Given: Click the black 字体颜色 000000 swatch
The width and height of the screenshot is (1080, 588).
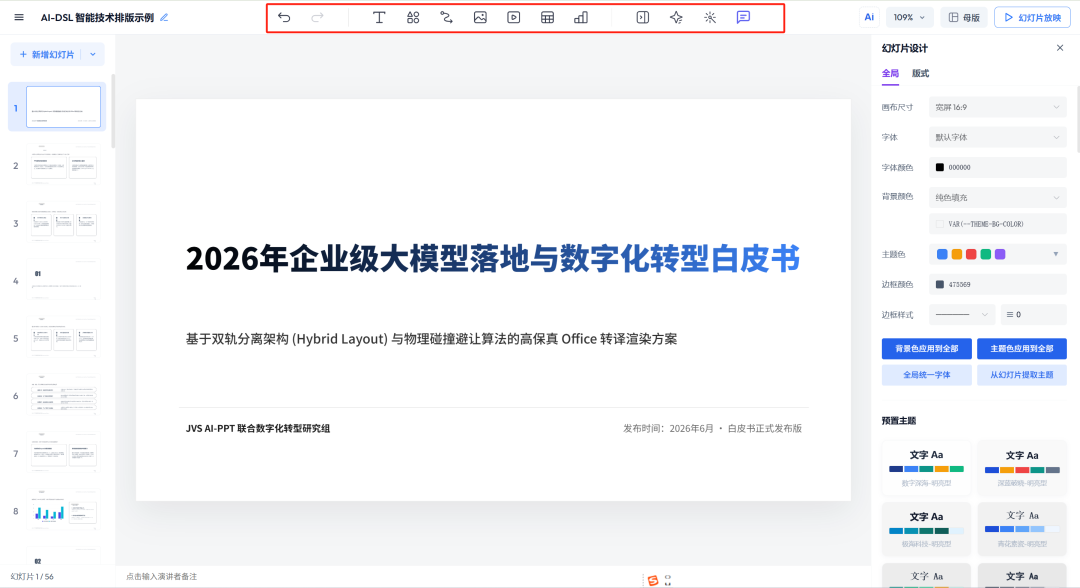Looking at the screenshot, I should tap(939, 167).
